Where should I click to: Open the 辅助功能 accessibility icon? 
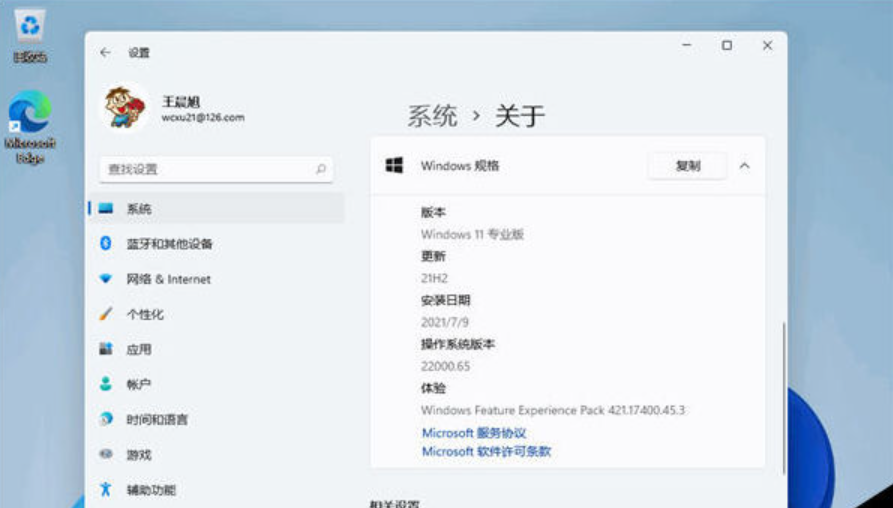coord(106,489)
